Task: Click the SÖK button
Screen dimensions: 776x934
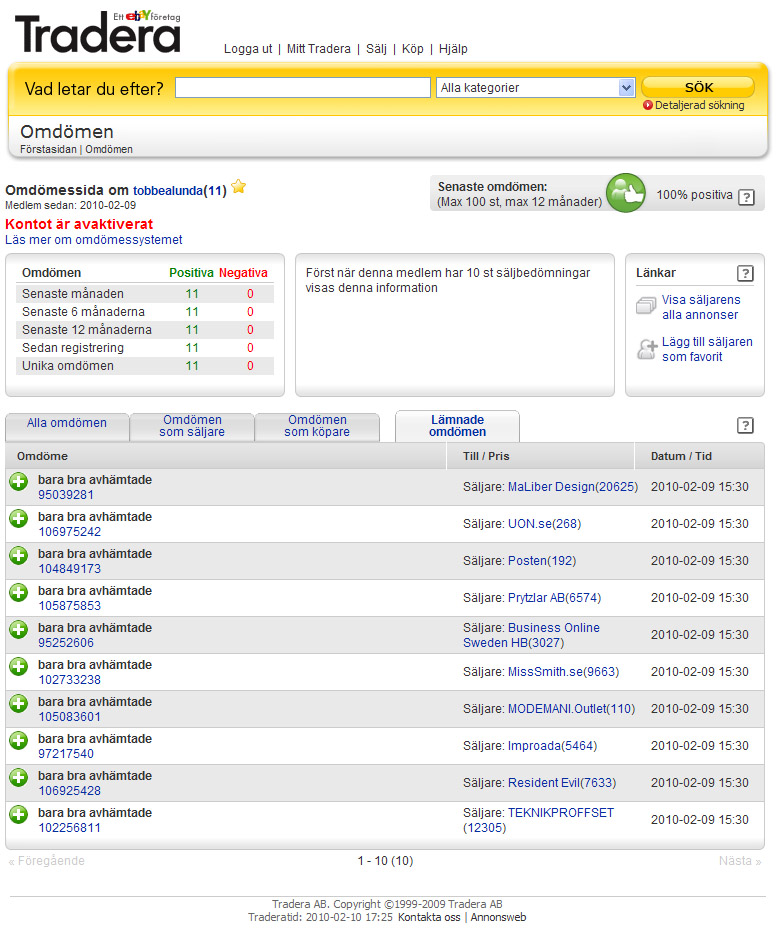Action: coord(698,87)
